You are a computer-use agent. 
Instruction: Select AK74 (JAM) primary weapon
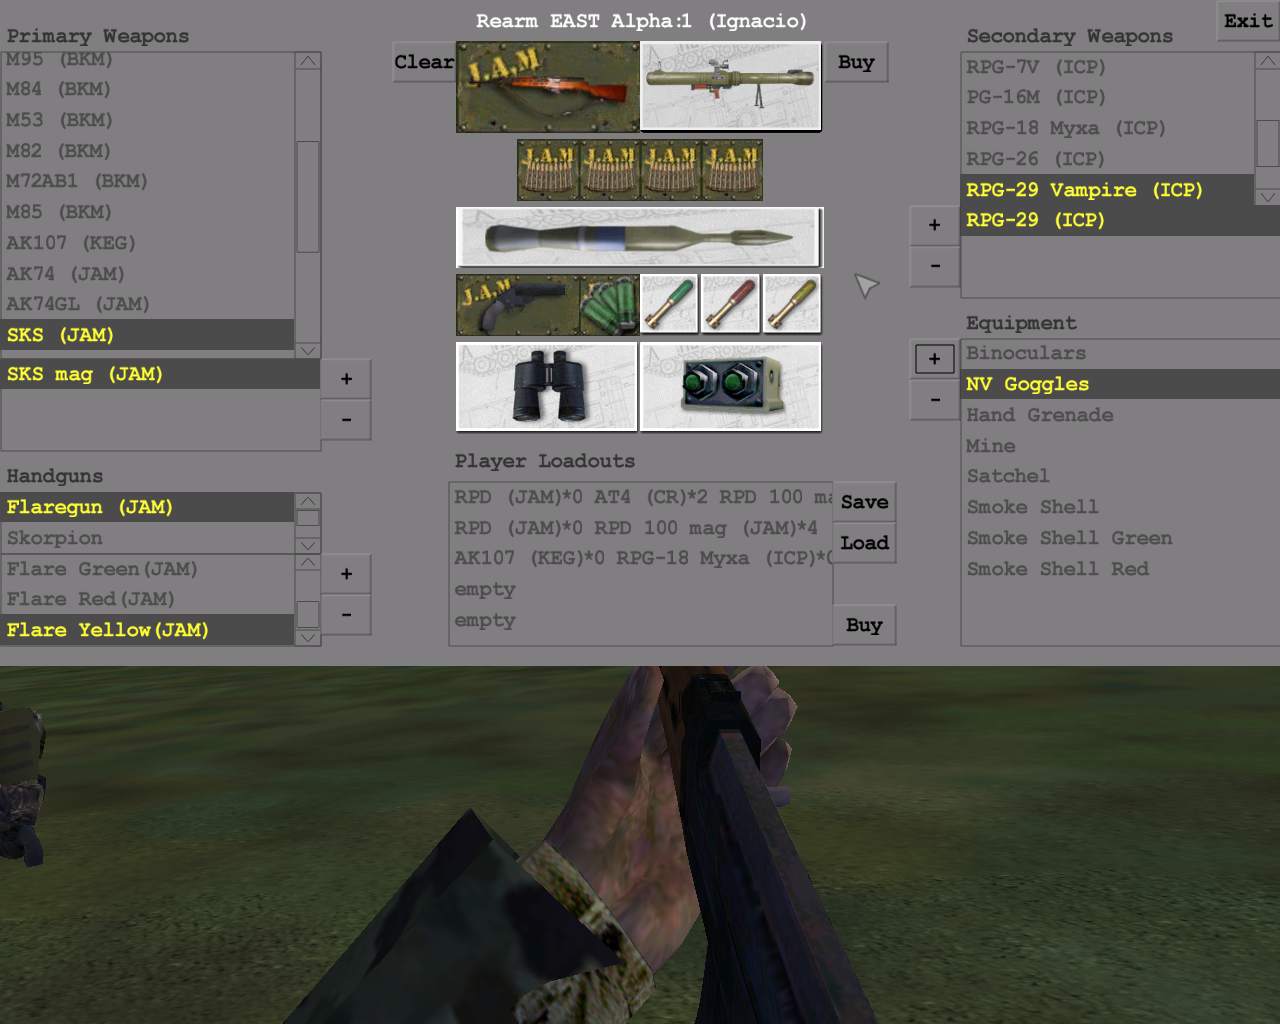pyautogui.click(x=148, y=274)
